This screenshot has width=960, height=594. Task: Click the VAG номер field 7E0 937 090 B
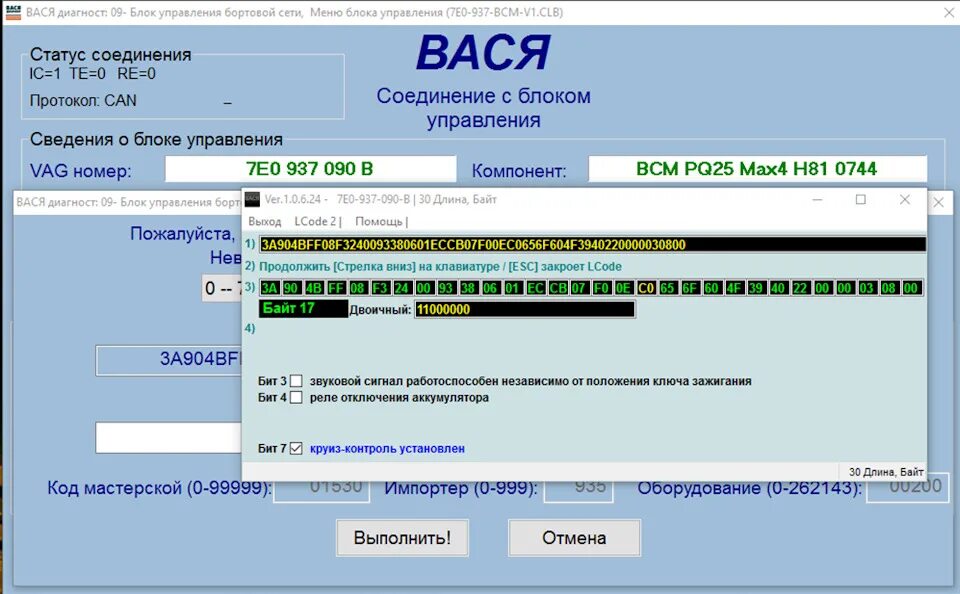coord(310,169)
